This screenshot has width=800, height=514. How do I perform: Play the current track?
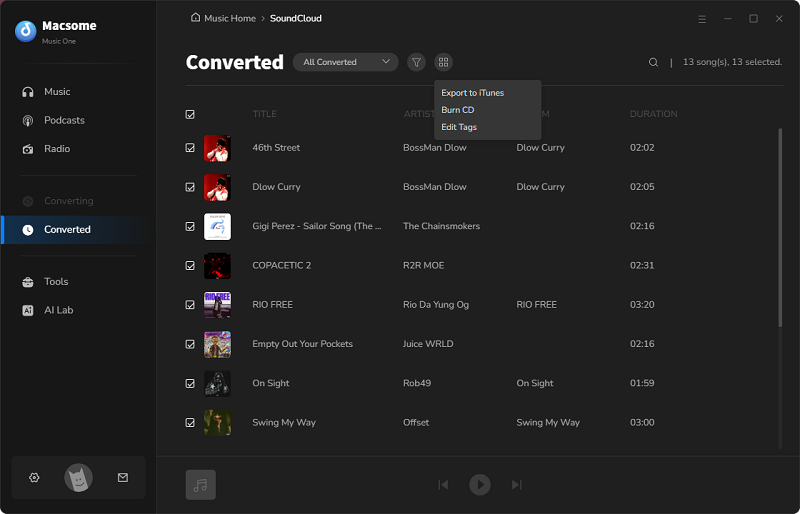coord(480,485)
